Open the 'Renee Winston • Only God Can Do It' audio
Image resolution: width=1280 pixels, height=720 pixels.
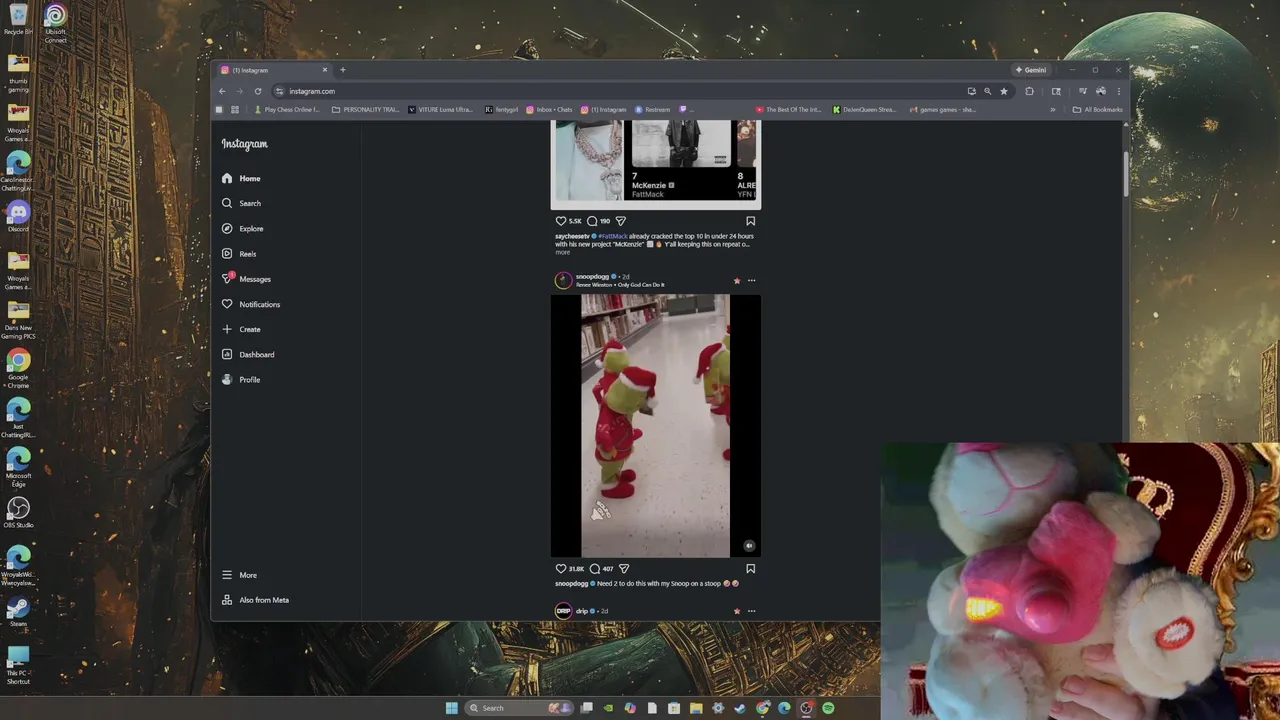pos(620,285)
